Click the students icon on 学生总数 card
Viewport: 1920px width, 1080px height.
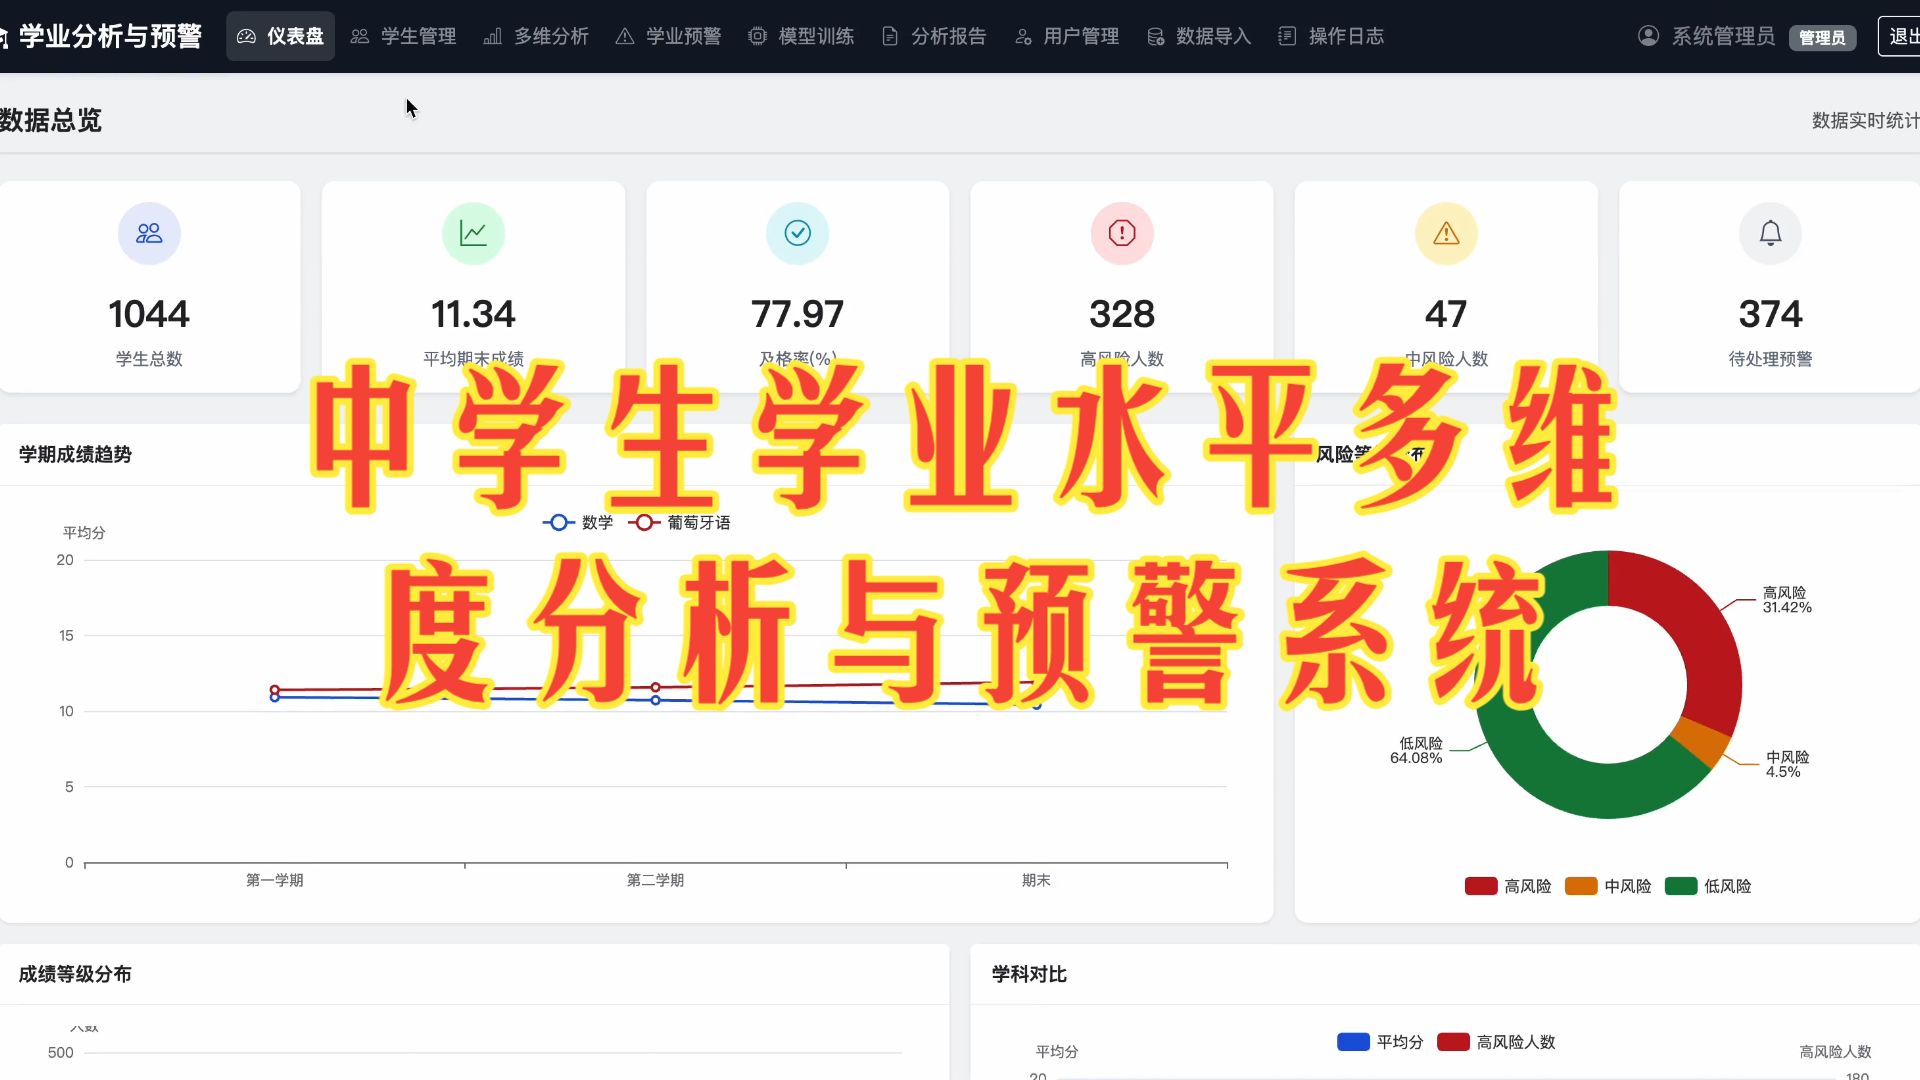tap(149, 233)
